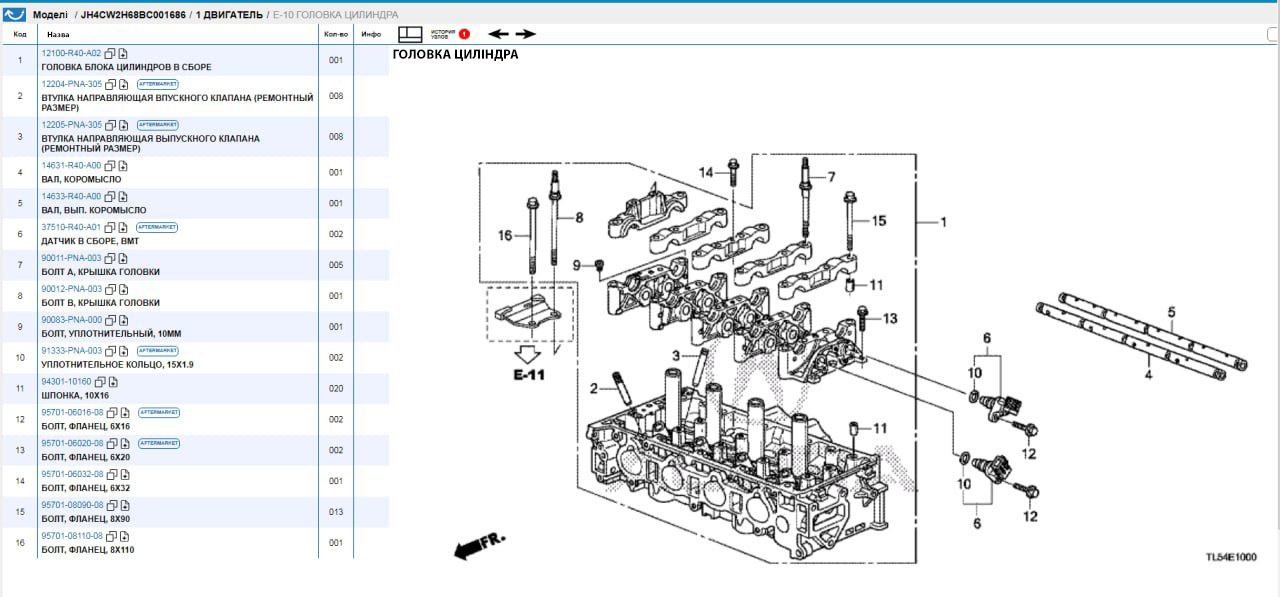Toggle the split panel layout icon

coord(411,34)
